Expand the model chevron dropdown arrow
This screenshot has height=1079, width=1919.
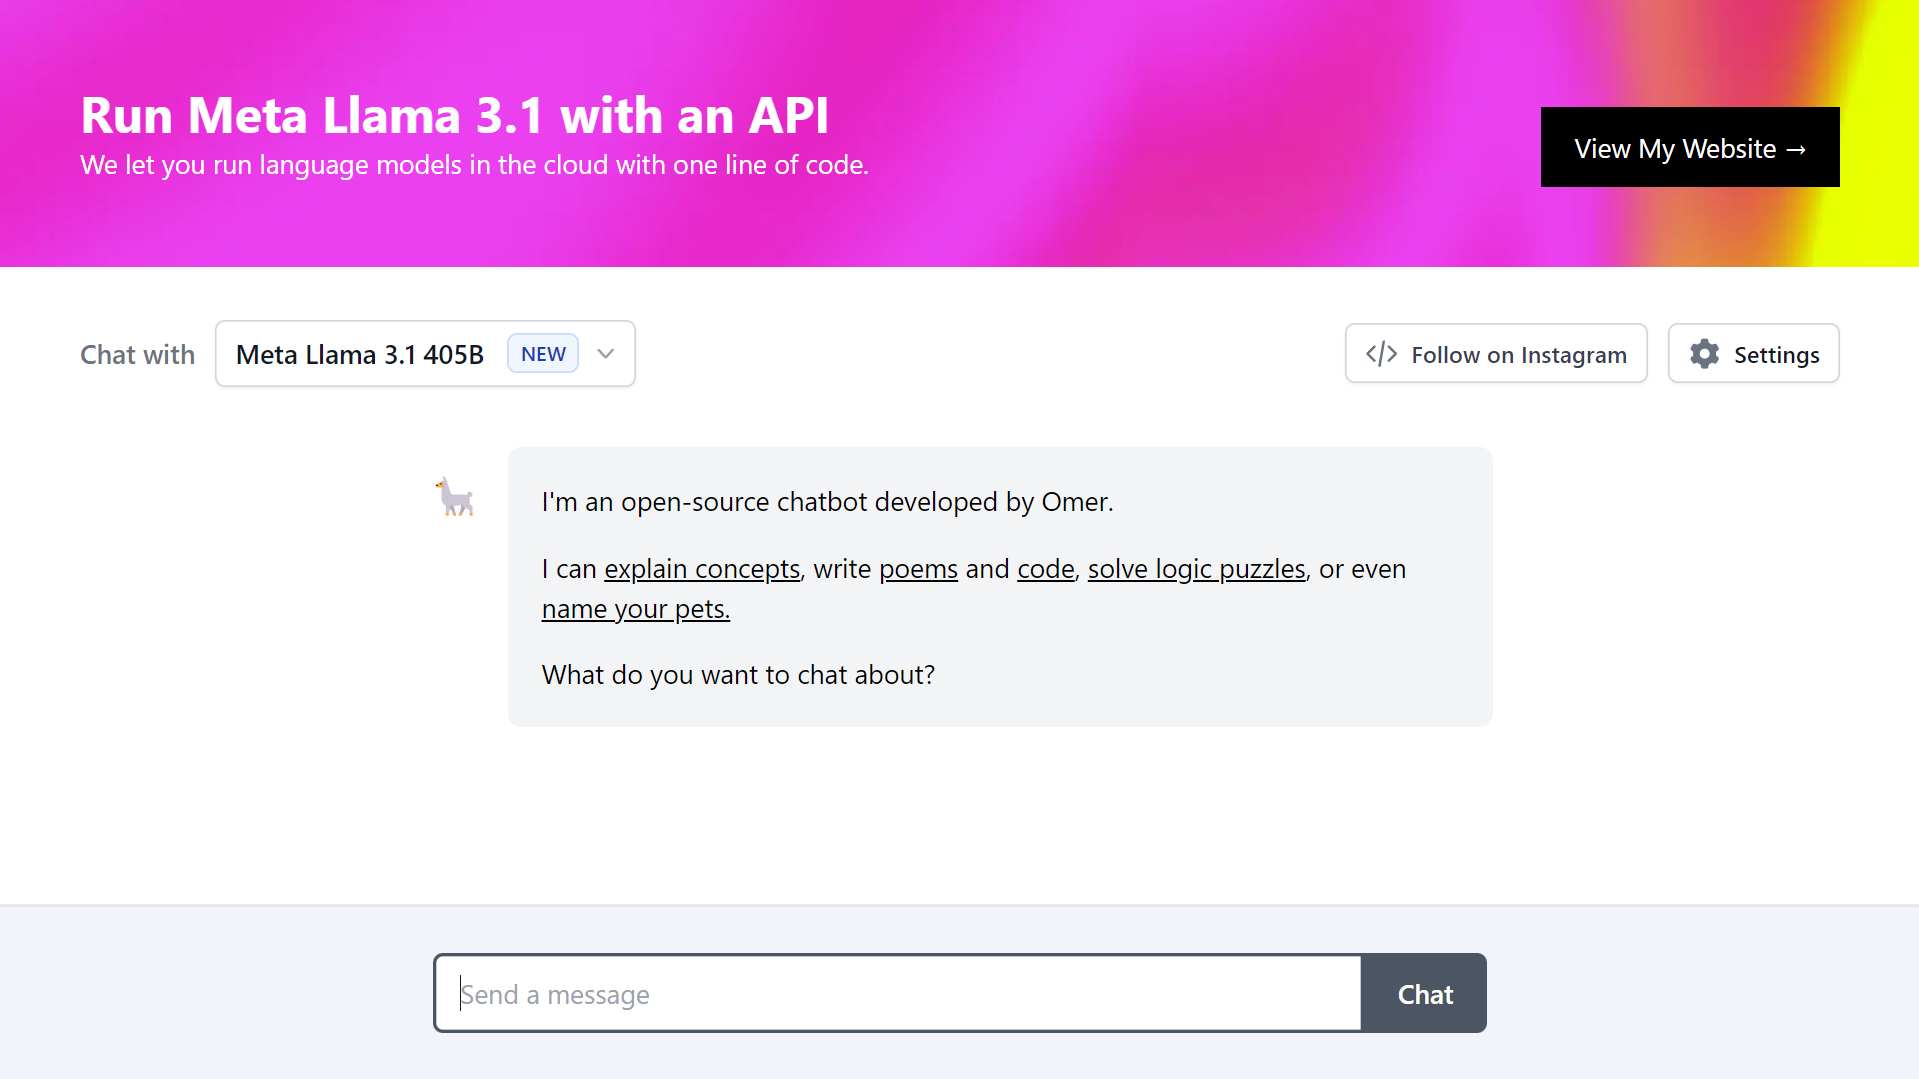pos(606,354)
